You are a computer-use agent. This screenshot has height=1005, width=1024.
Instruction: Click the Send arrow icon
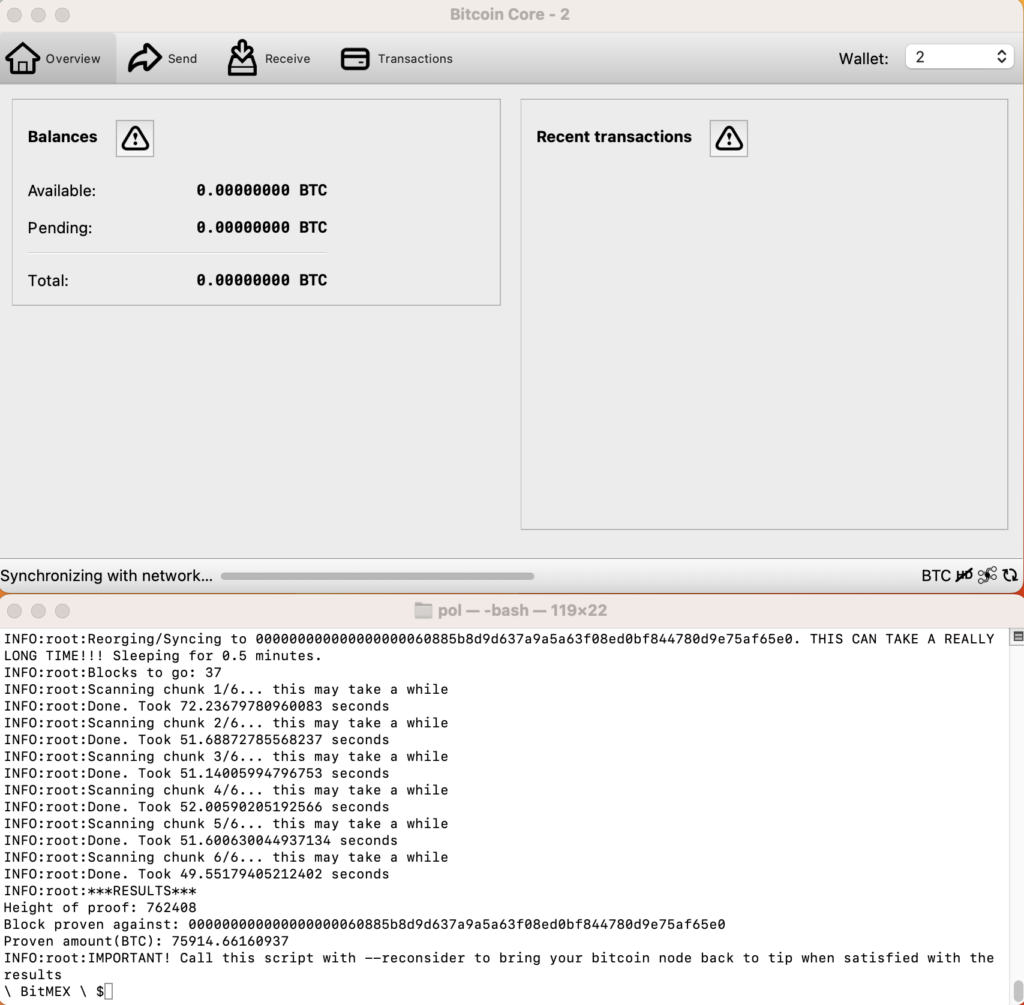[144, 58]
